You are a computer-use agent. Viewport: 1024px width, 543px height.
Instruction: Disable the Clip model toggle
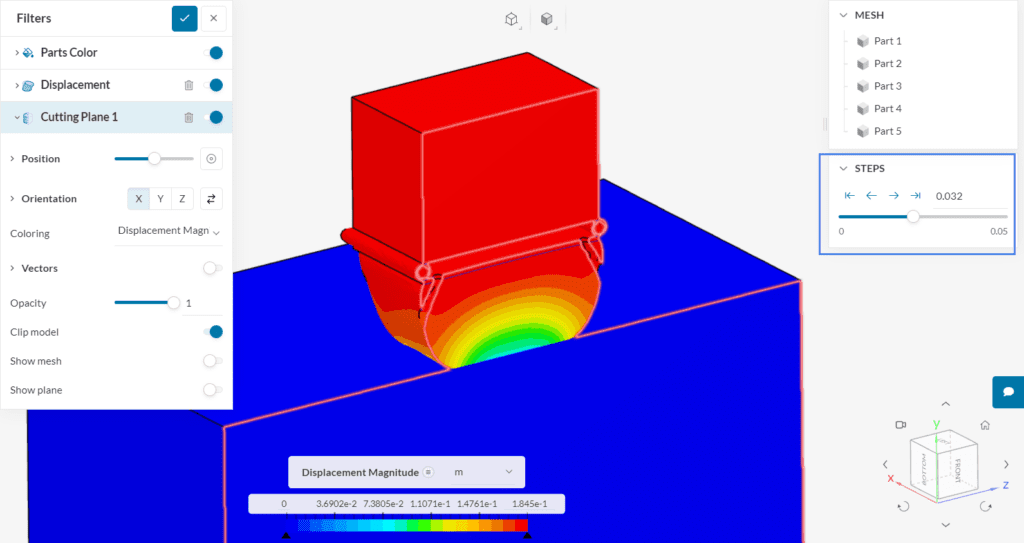212,332
